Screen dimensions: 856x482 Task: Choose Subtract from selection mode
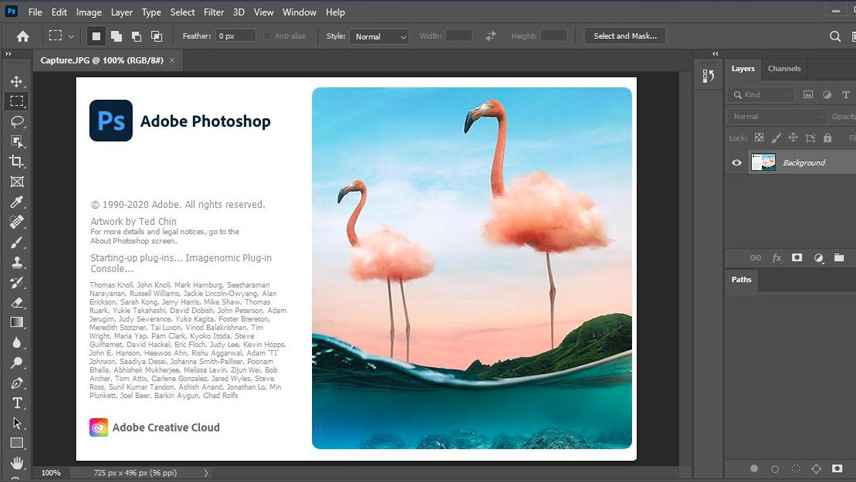[x=136, y=37]
